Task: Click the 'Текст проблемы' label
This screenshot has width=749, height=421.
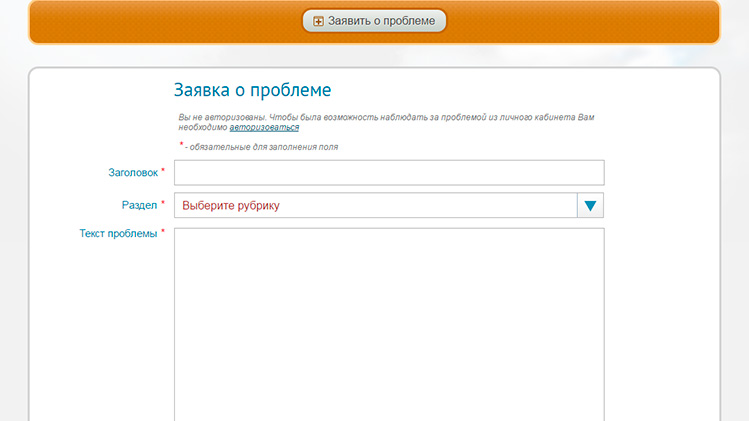Action: pyautogui.click(x=118, y=234)
